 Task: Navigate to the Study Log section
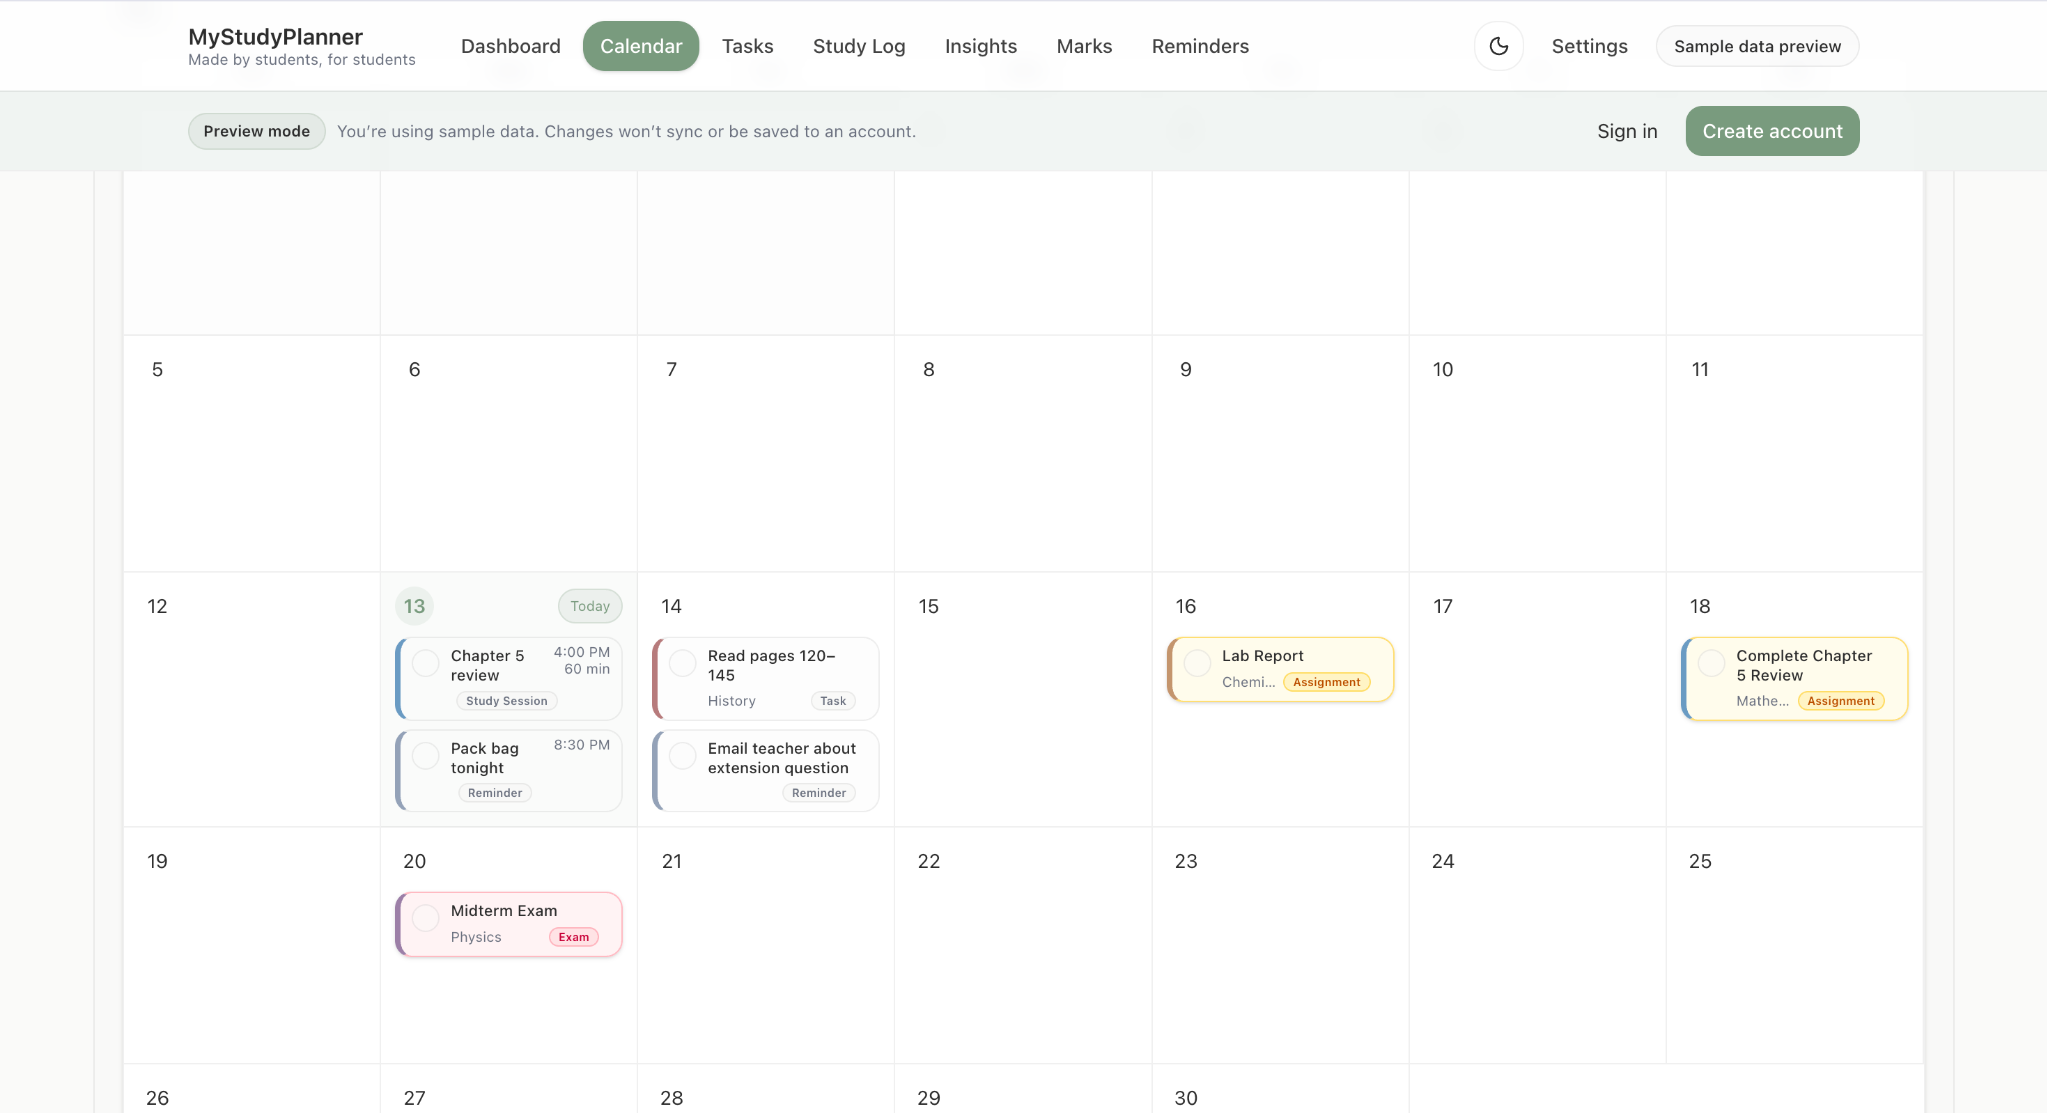[x=859, y=46]
